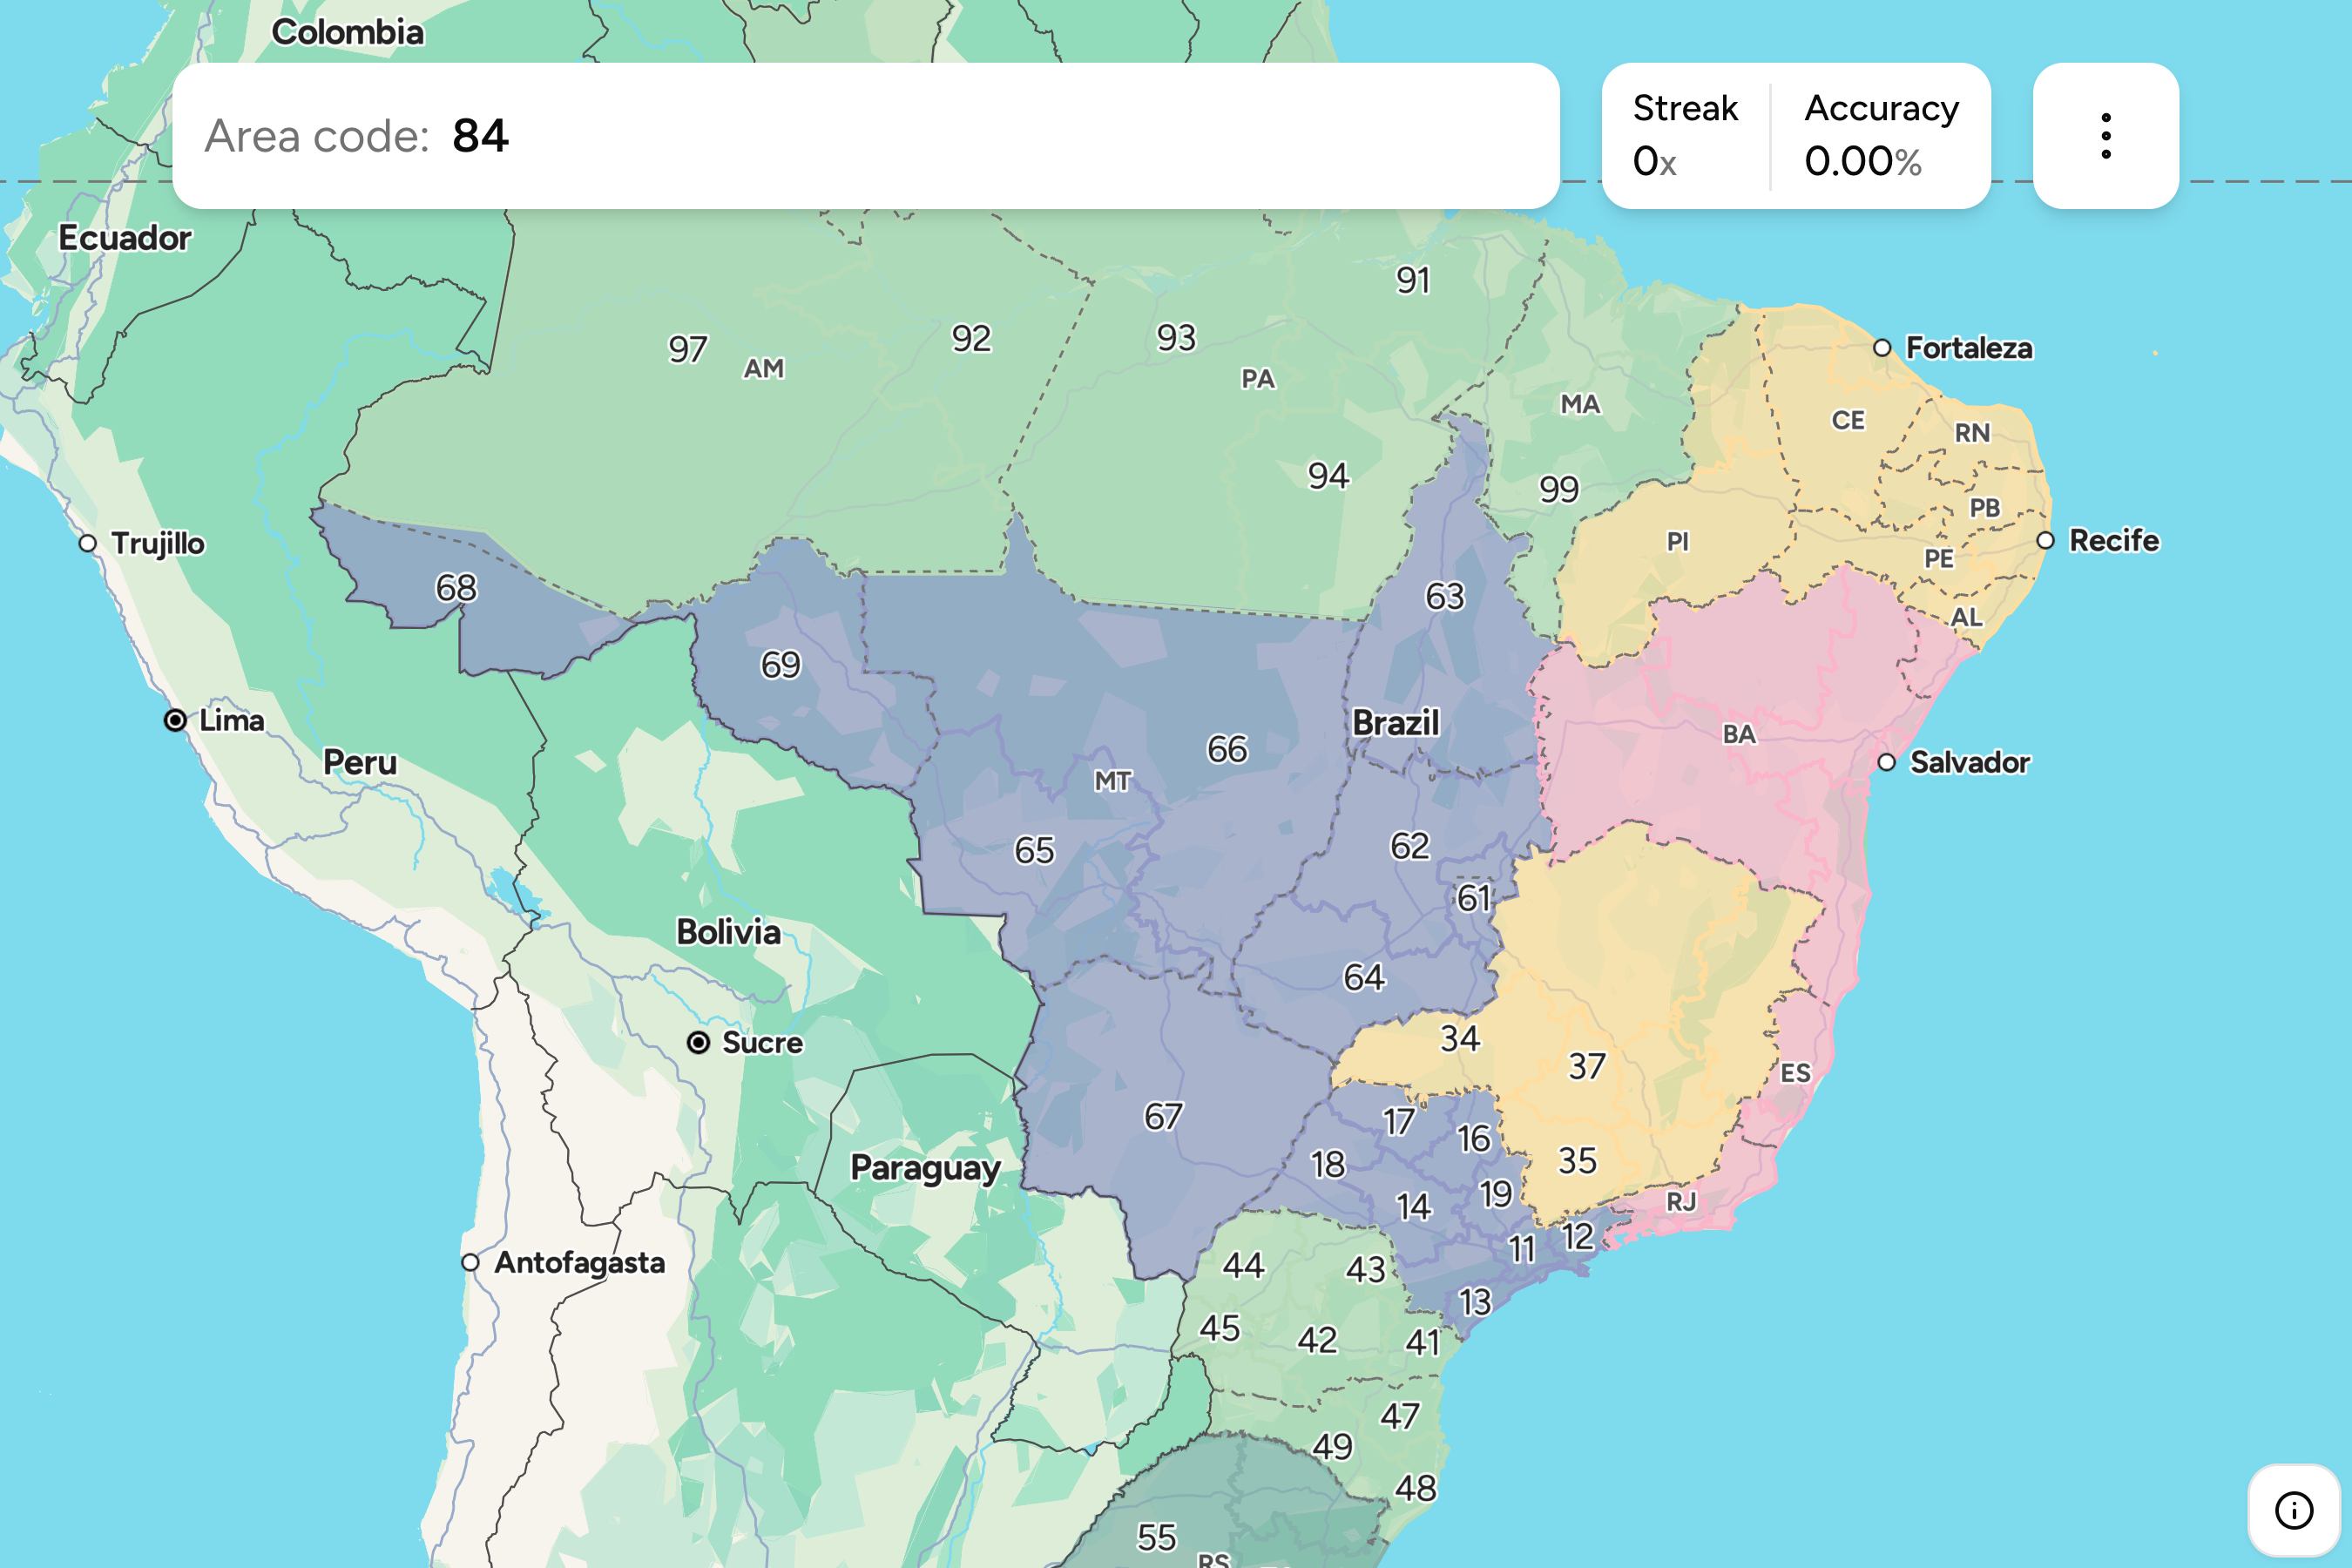Viewport: 2352px width, 1568px height.
Task: Select the region labeled 55
Action: coord(1156,1537)
